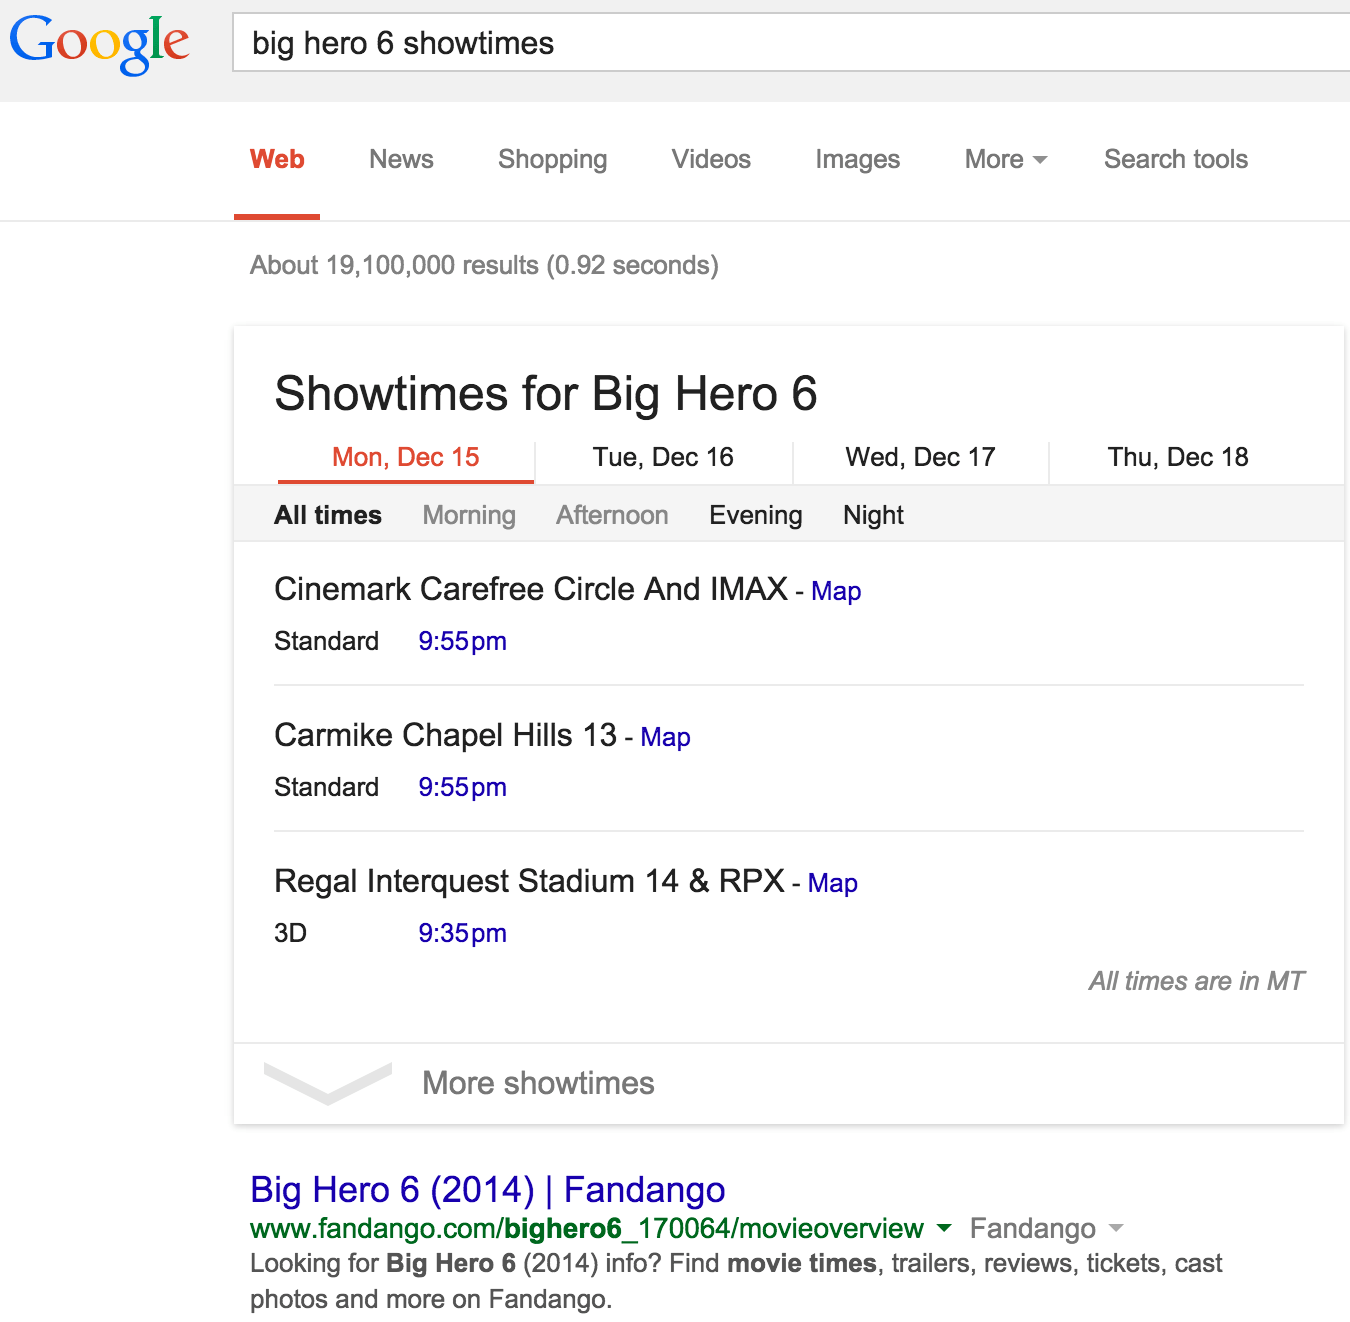Open Map for Cinemark Carefree Circle
The image size is (1350, 1322).
(x=836, y=591)
